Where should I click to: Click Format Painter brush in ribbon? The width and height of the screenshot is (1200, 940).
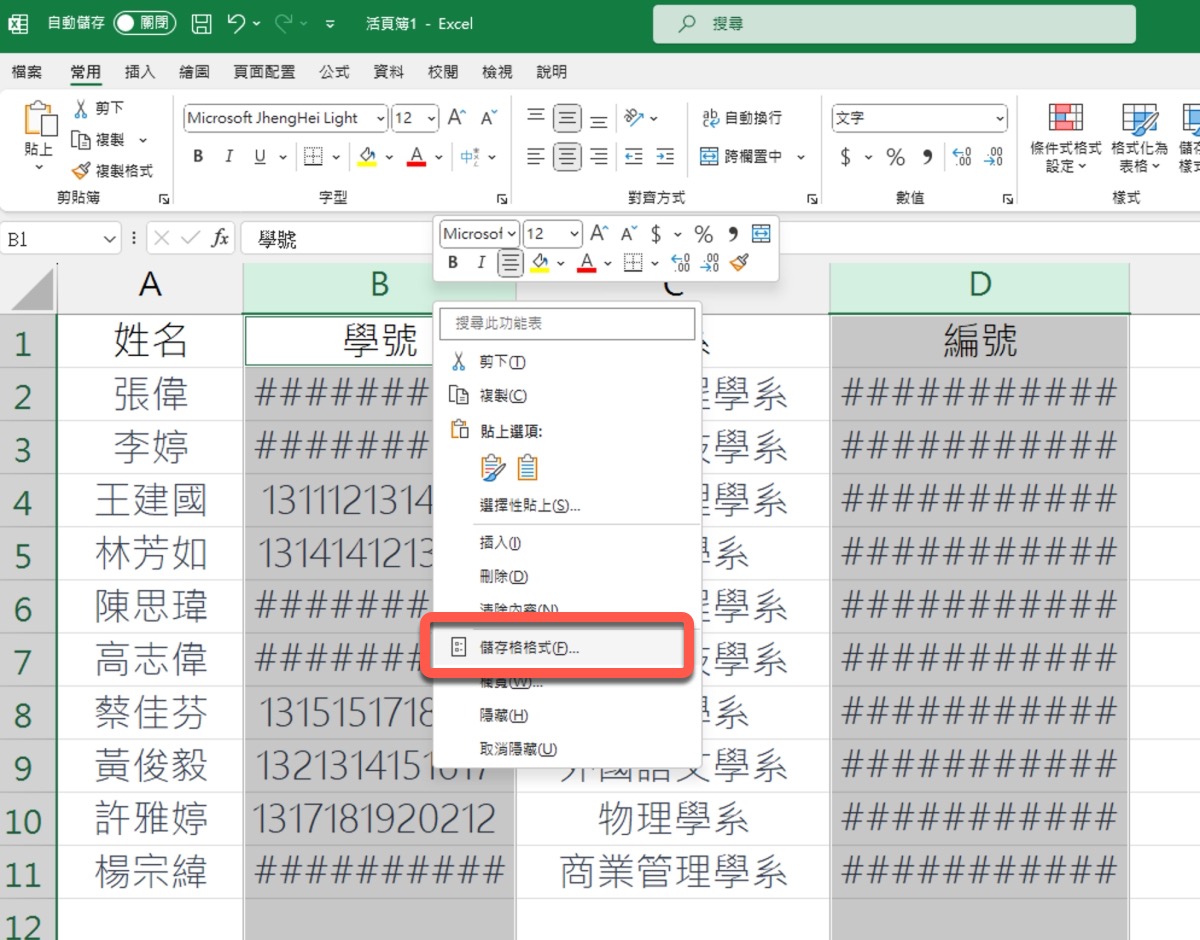pos(113,171)
